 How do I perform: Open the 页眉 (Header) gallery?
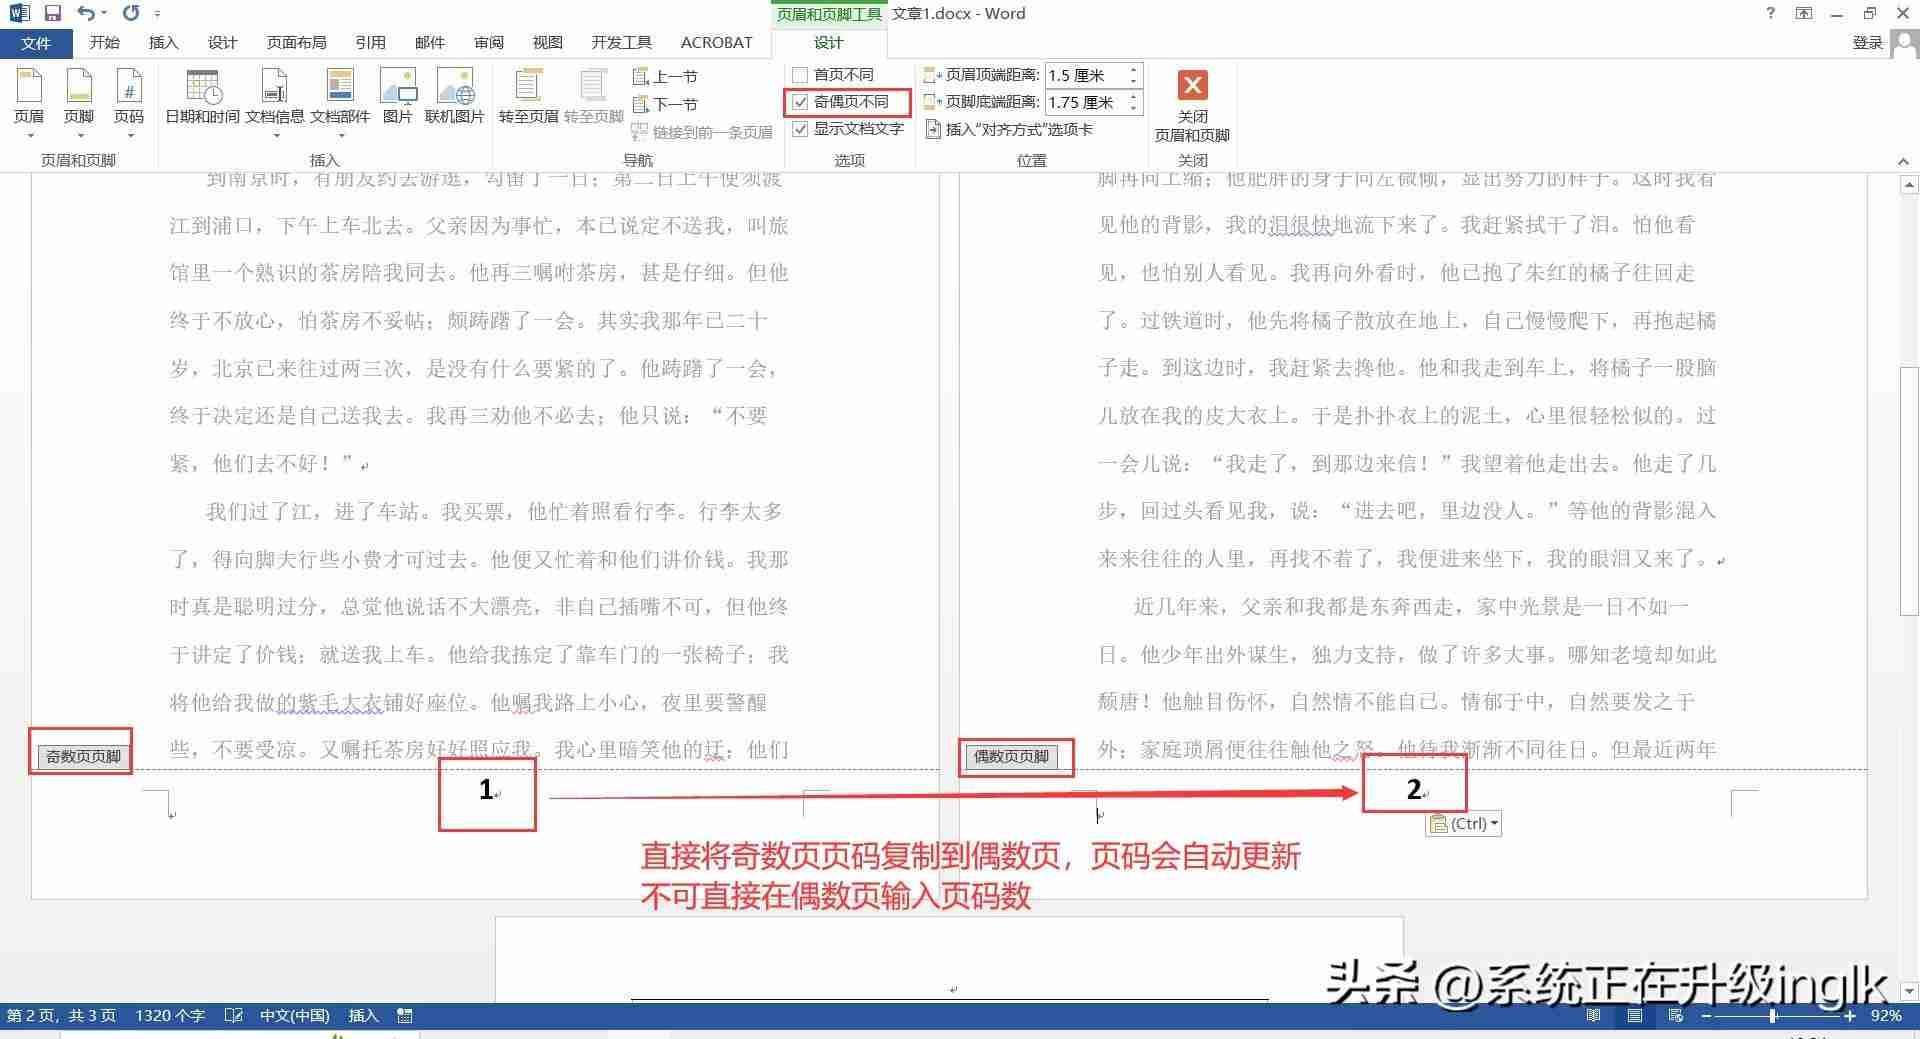pos(29,102)
